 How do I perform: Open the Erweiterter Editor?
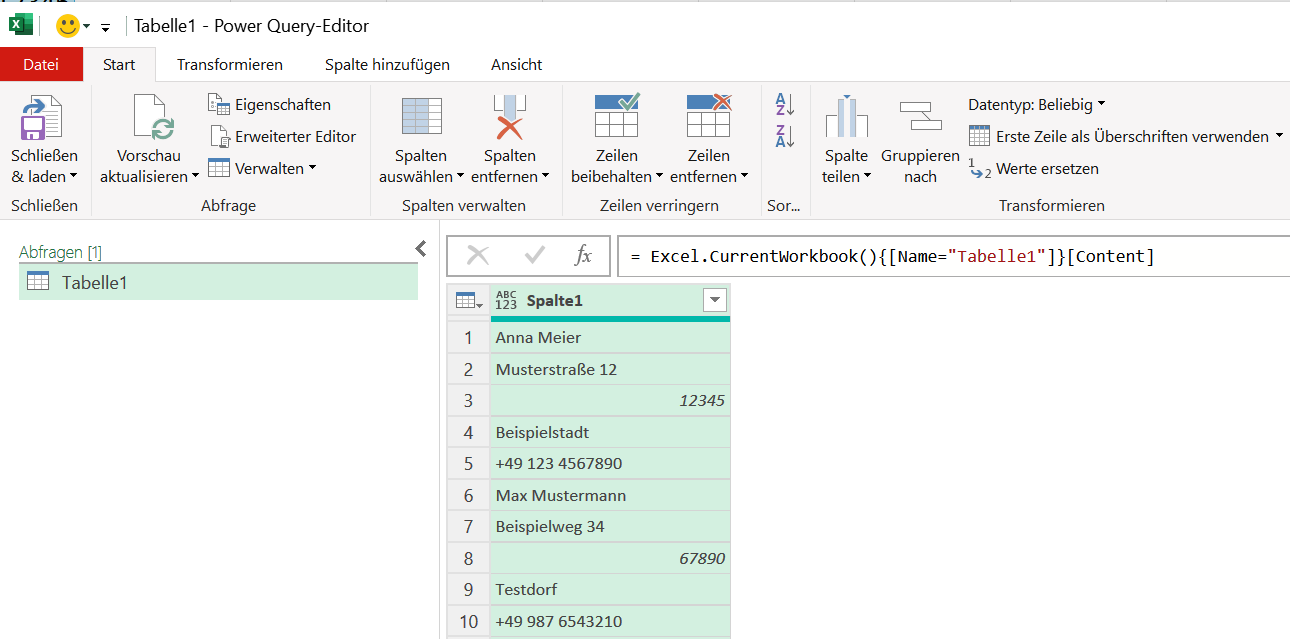282,136
